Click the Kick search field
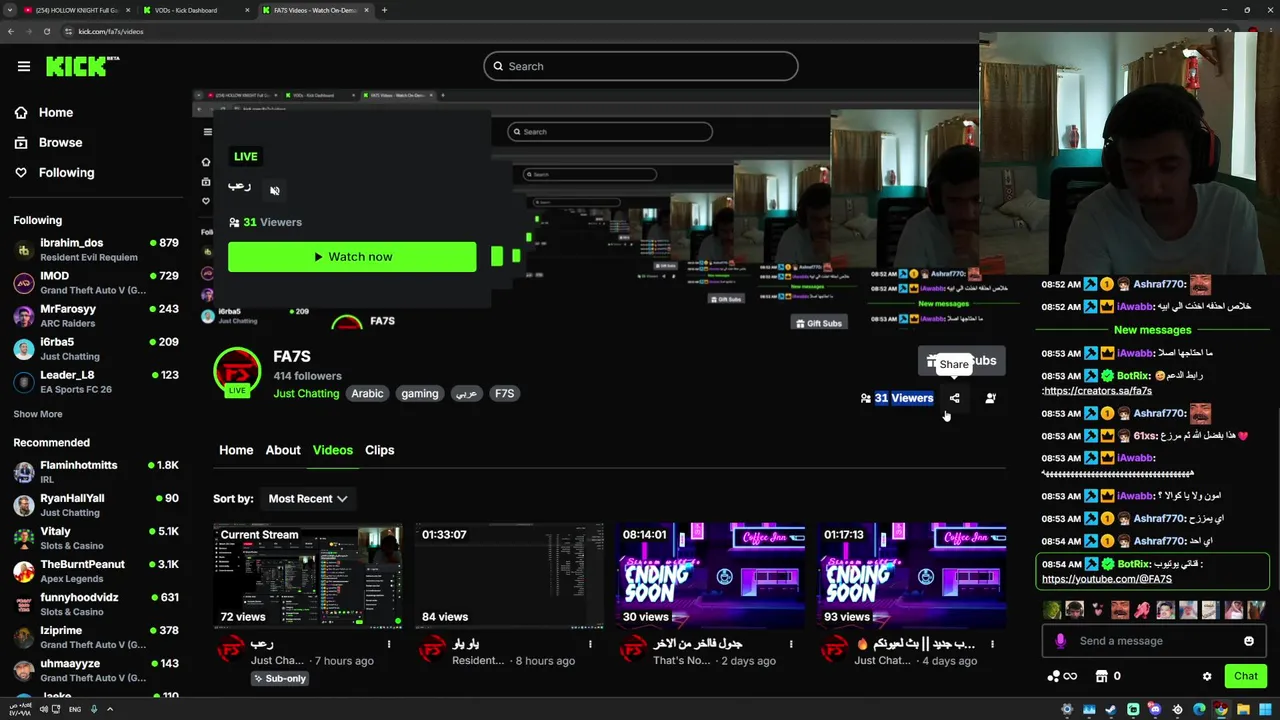This screenshot has height=720, width=1280. (641, 67)
